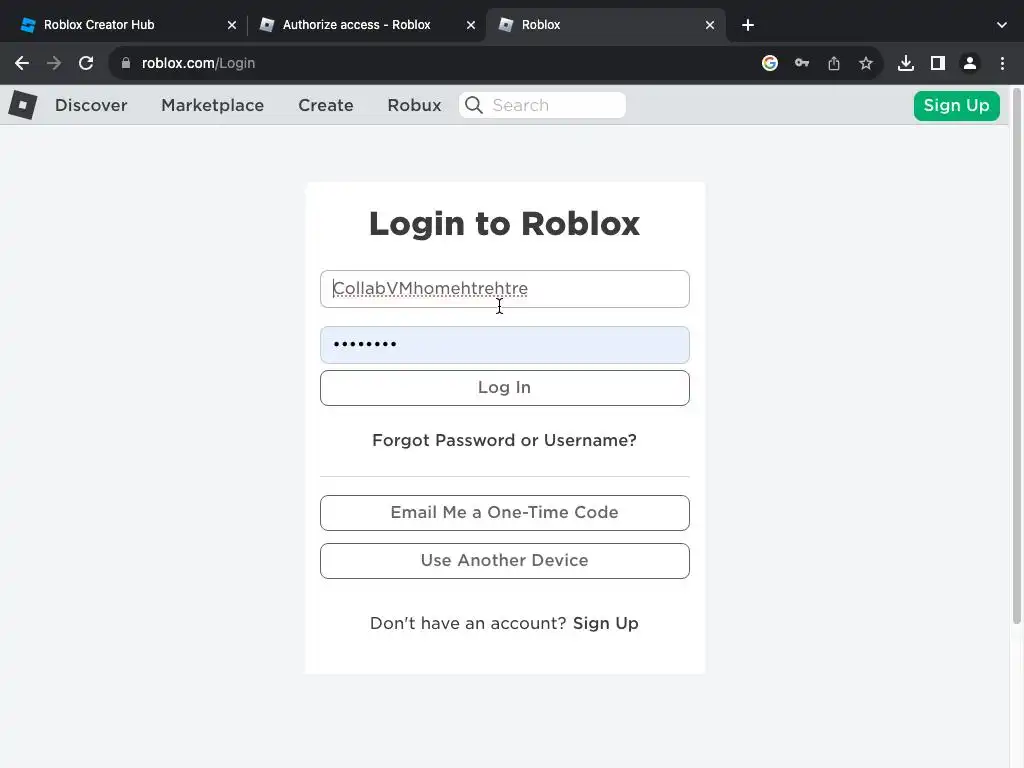Click the share page icon
Image resolution: width=1024 pixels, height=768 pixels.
click(834, 63)
